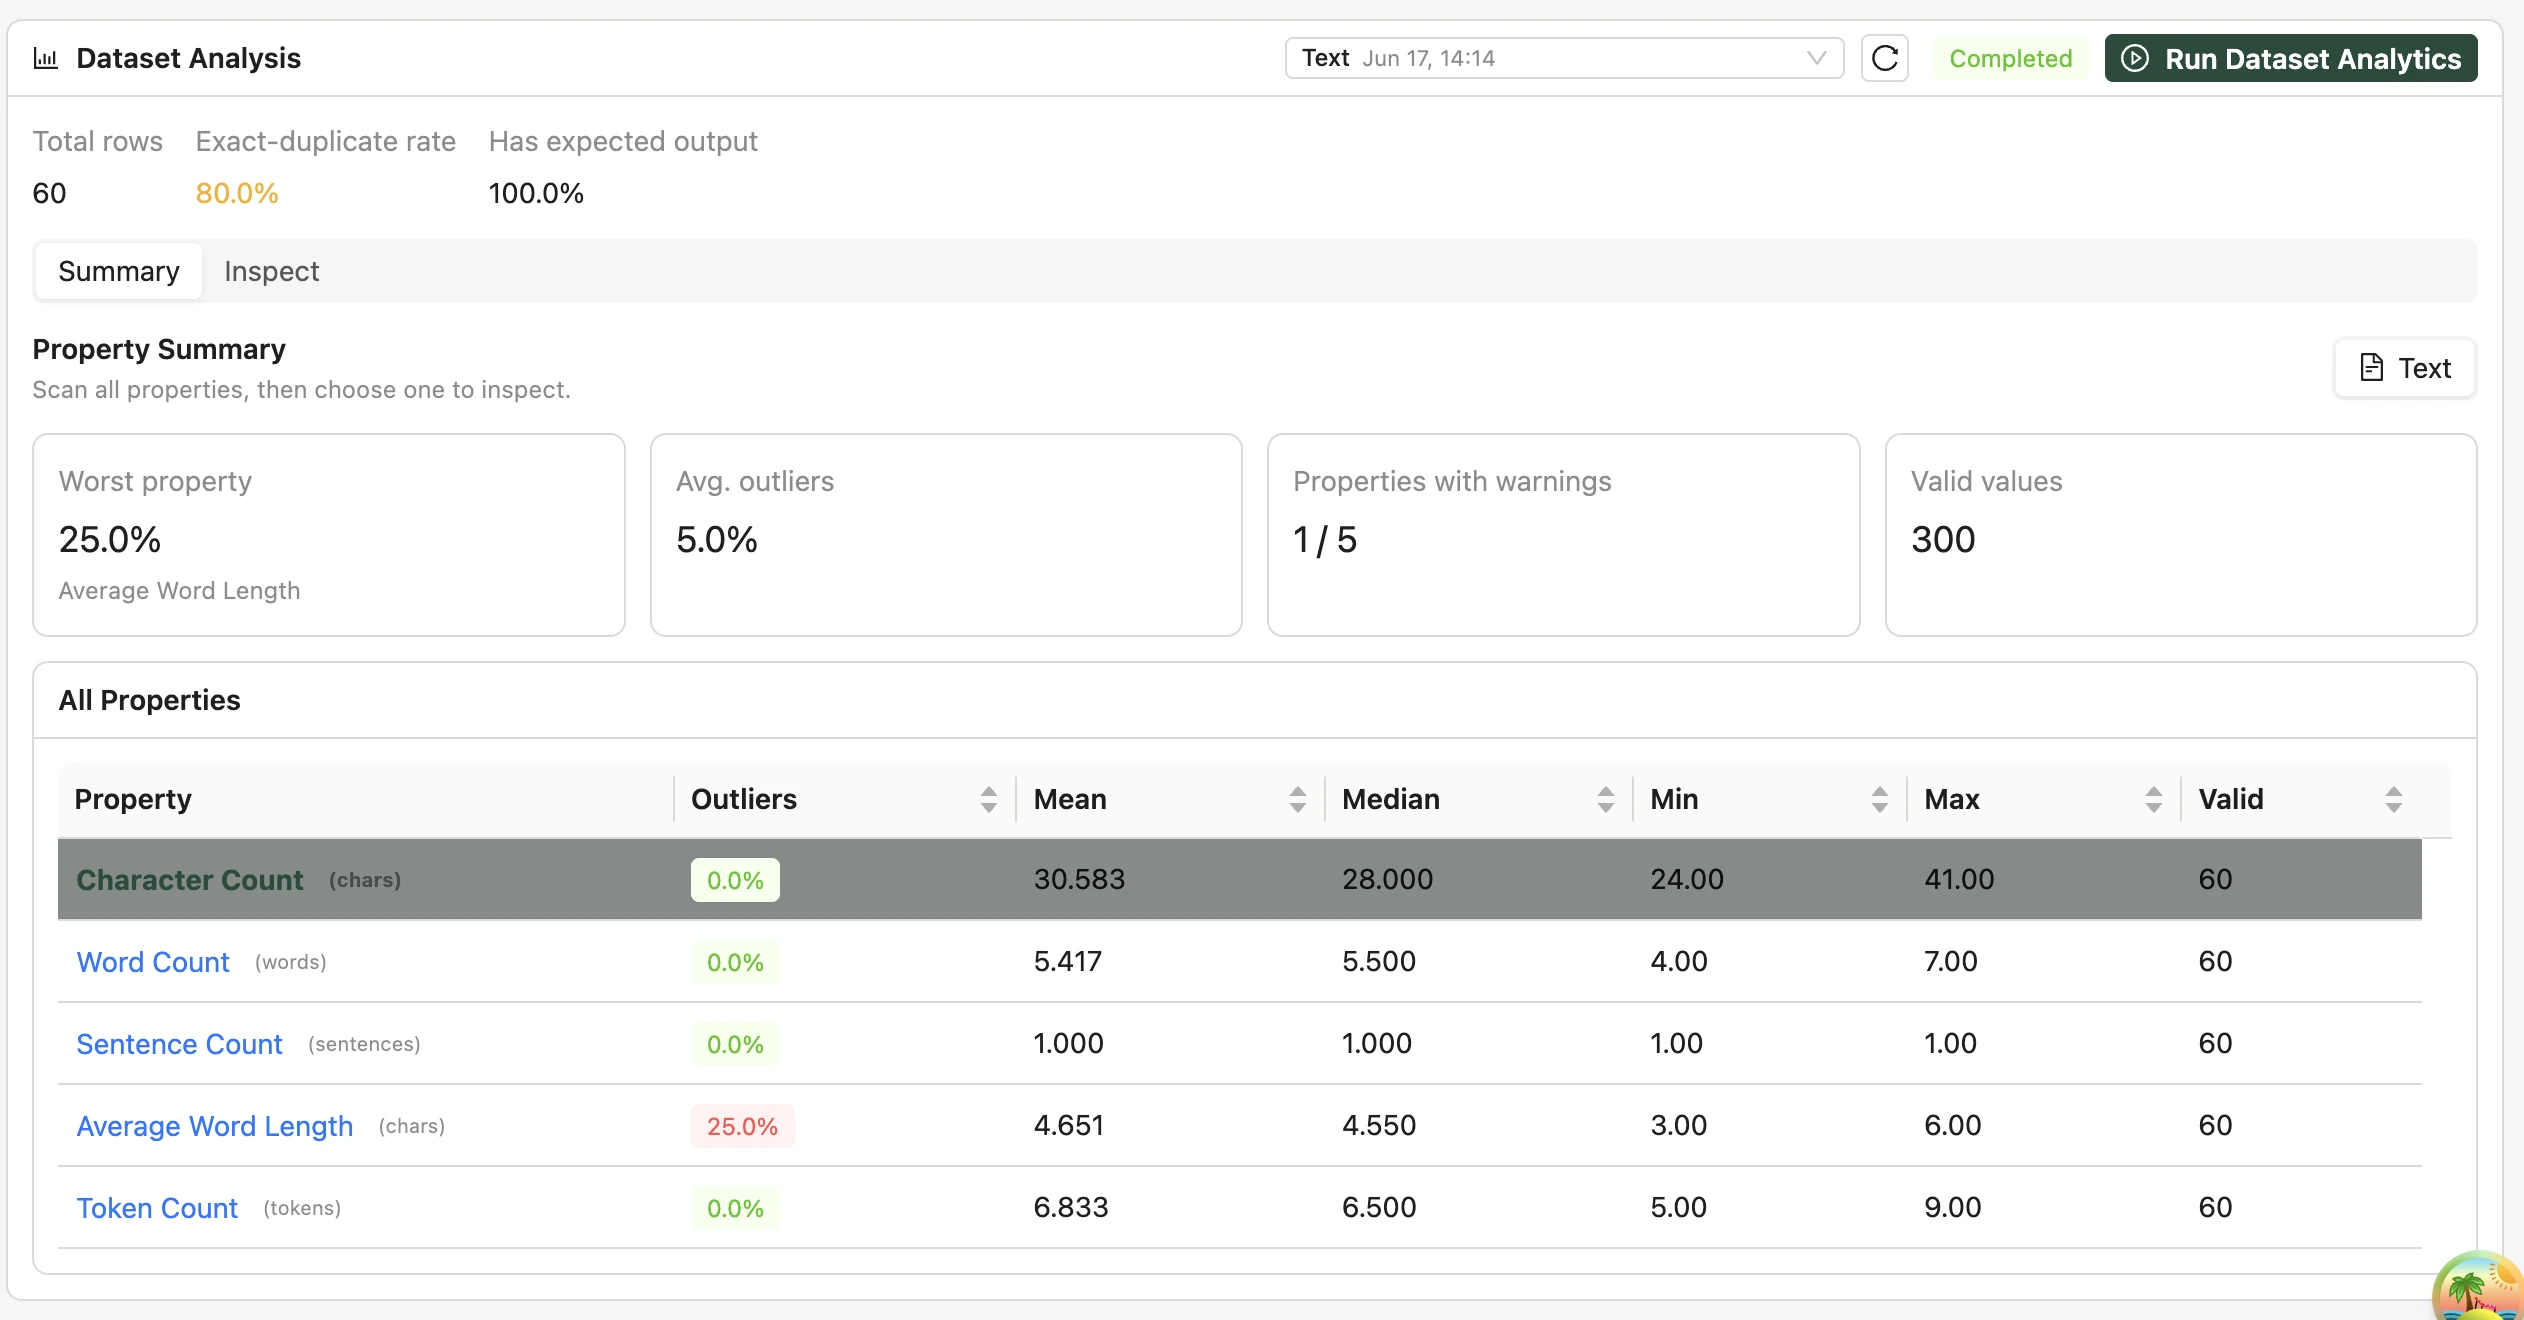The width and height of the screenshot is (2524, 1320).
Task: Click Average Word Length min 3.00
Action: click(1678, 1125)
